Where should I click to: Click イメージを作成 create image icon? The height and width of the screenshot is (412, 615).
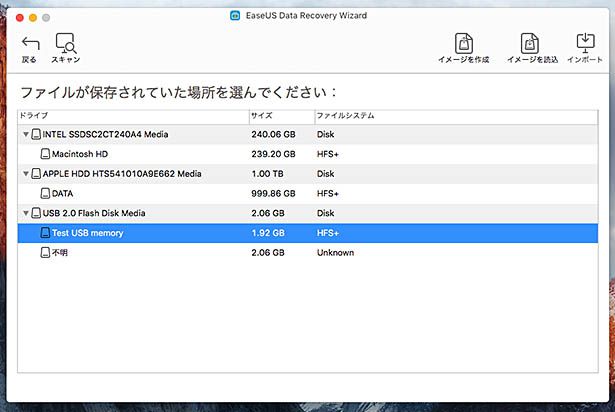pos(464,43)
